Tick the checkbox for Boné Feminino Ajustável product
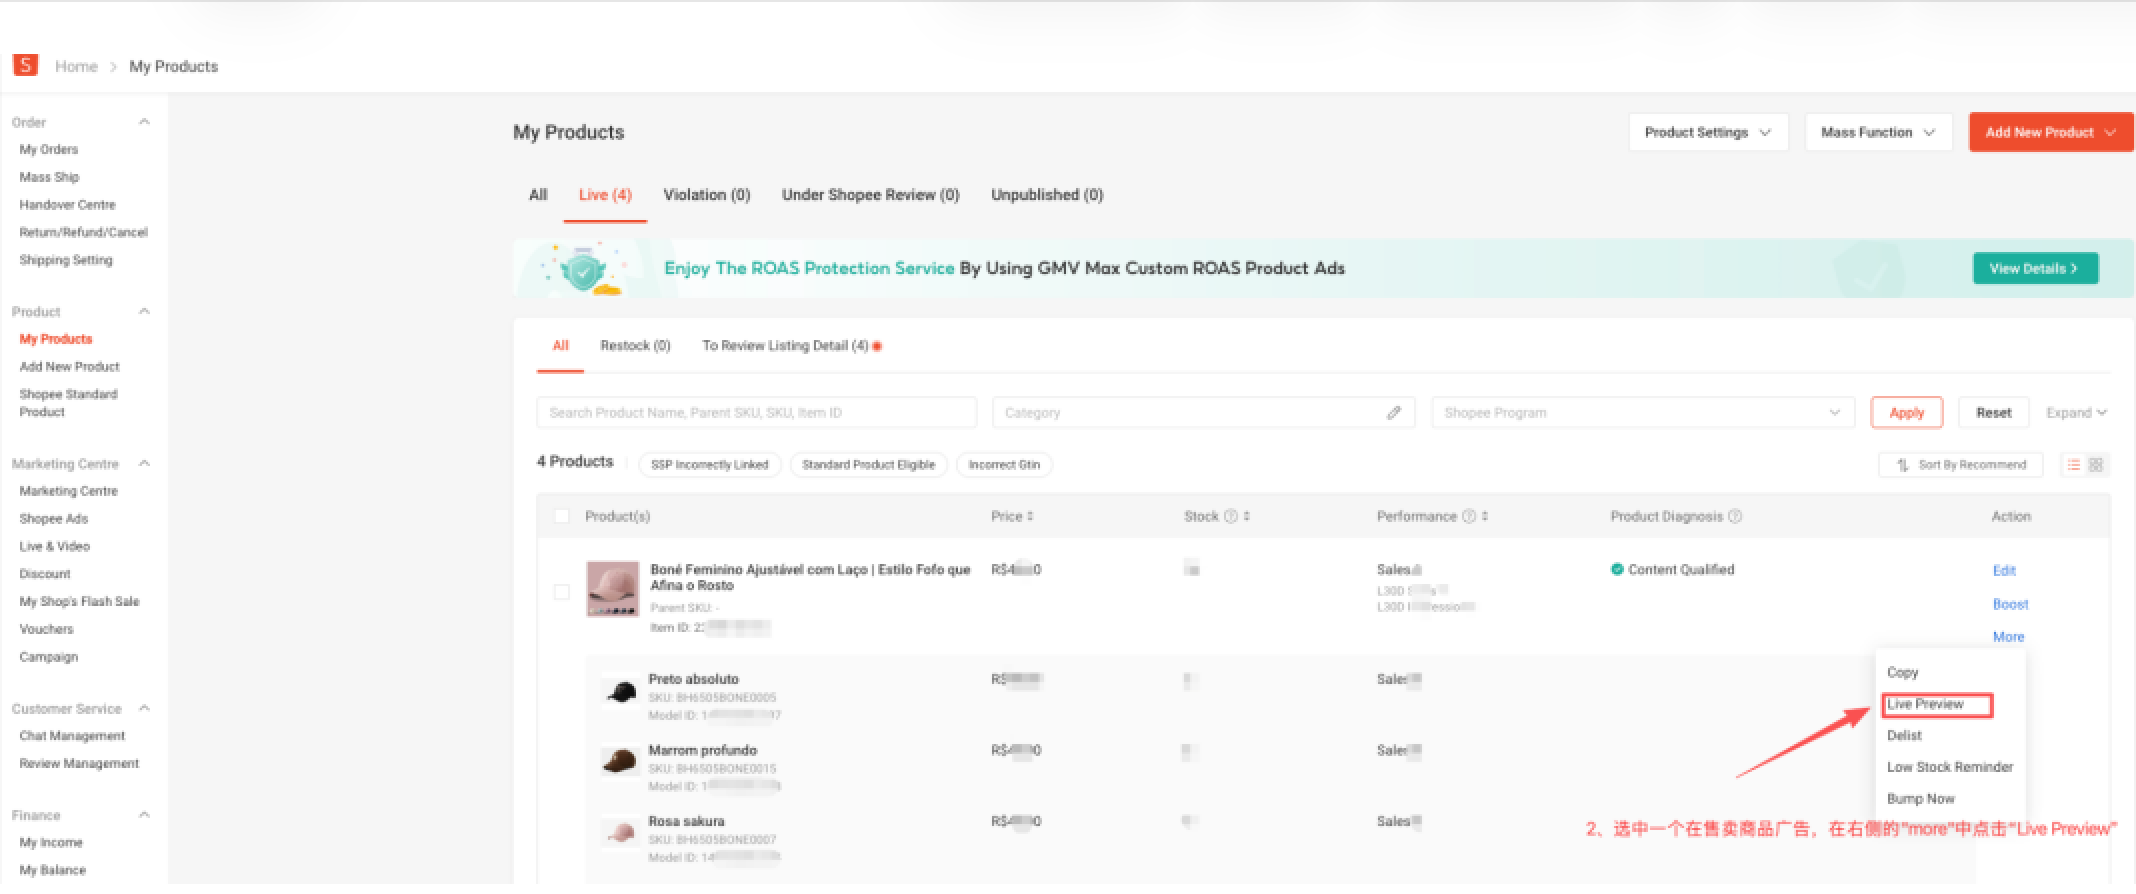Screen dimensions: 2136x894 (x=562, y=592)
